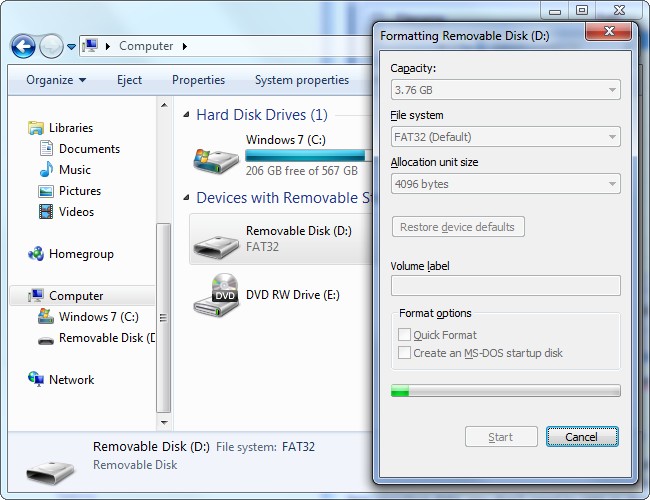Select Homegroup in navigation pane
Viewport: 650px width, 500px height.
point(81,254)
